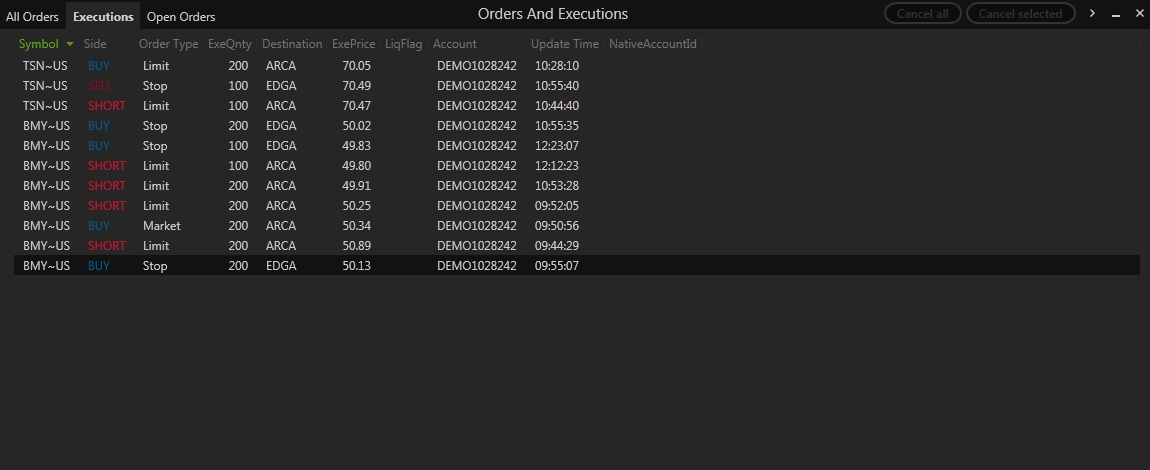Minimize the Orders And Executions window
This screenshot has width=1150, height=470.
1116,14
